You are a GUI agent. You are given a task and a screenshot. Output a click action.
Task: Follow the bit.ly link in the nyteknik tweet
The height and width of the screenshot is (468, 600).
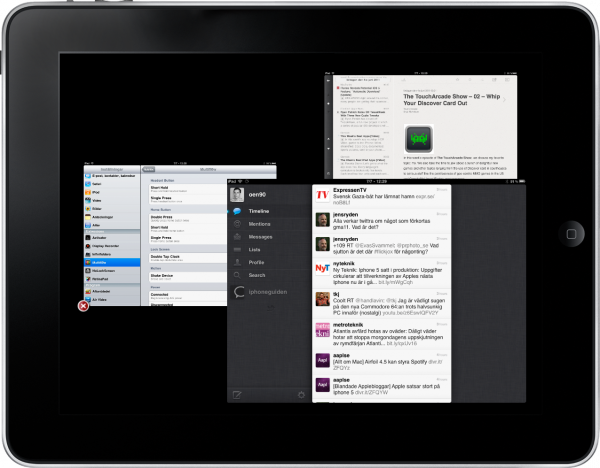click(x=396, y=282)
